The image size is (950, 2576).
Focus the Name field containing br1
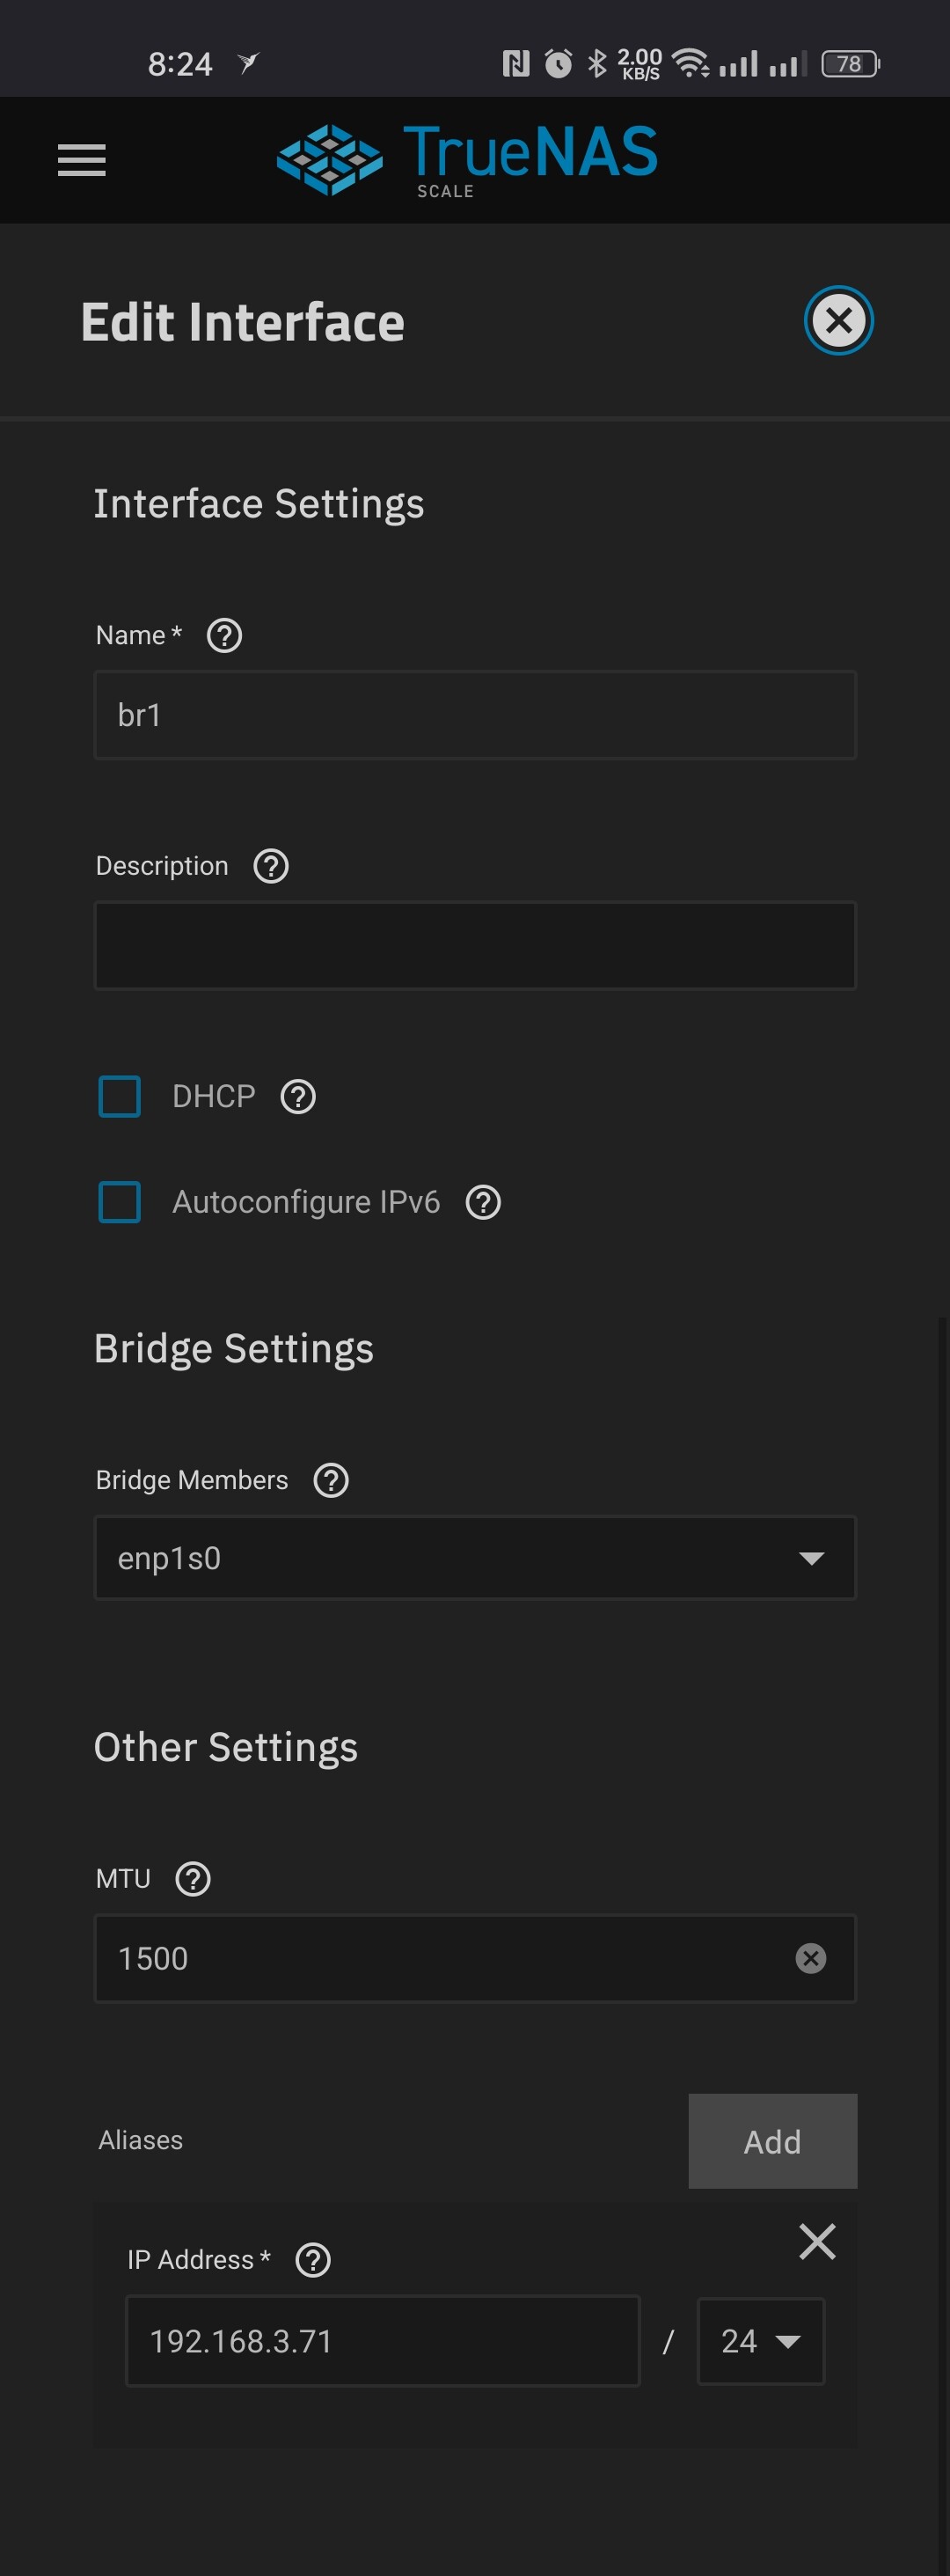[x=475, y=715]
